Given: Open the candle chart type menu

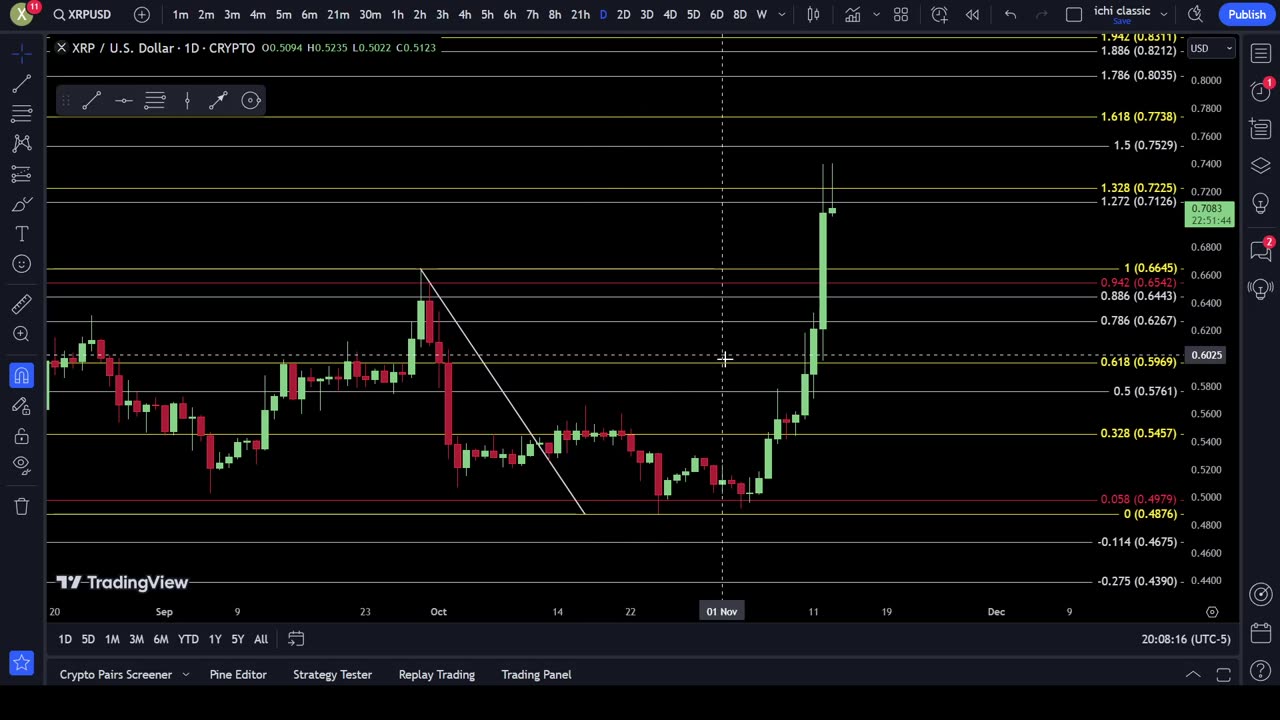Looking at the screenshot, I should click(x=814, y=14).
